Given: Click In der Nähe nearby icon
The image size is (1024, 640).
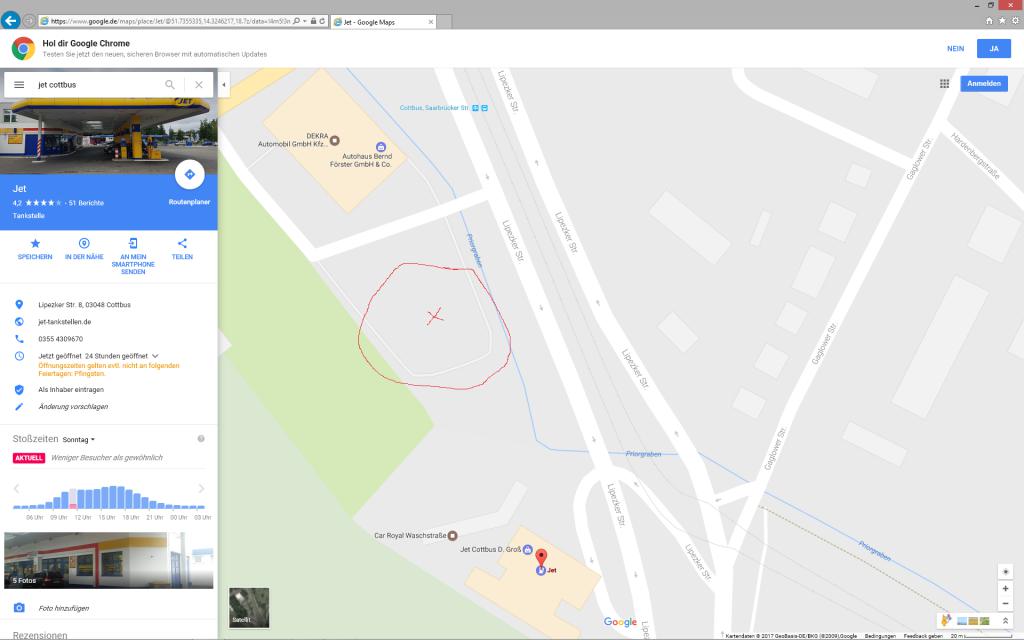Looking at the screenshot, I should [84, 243].
